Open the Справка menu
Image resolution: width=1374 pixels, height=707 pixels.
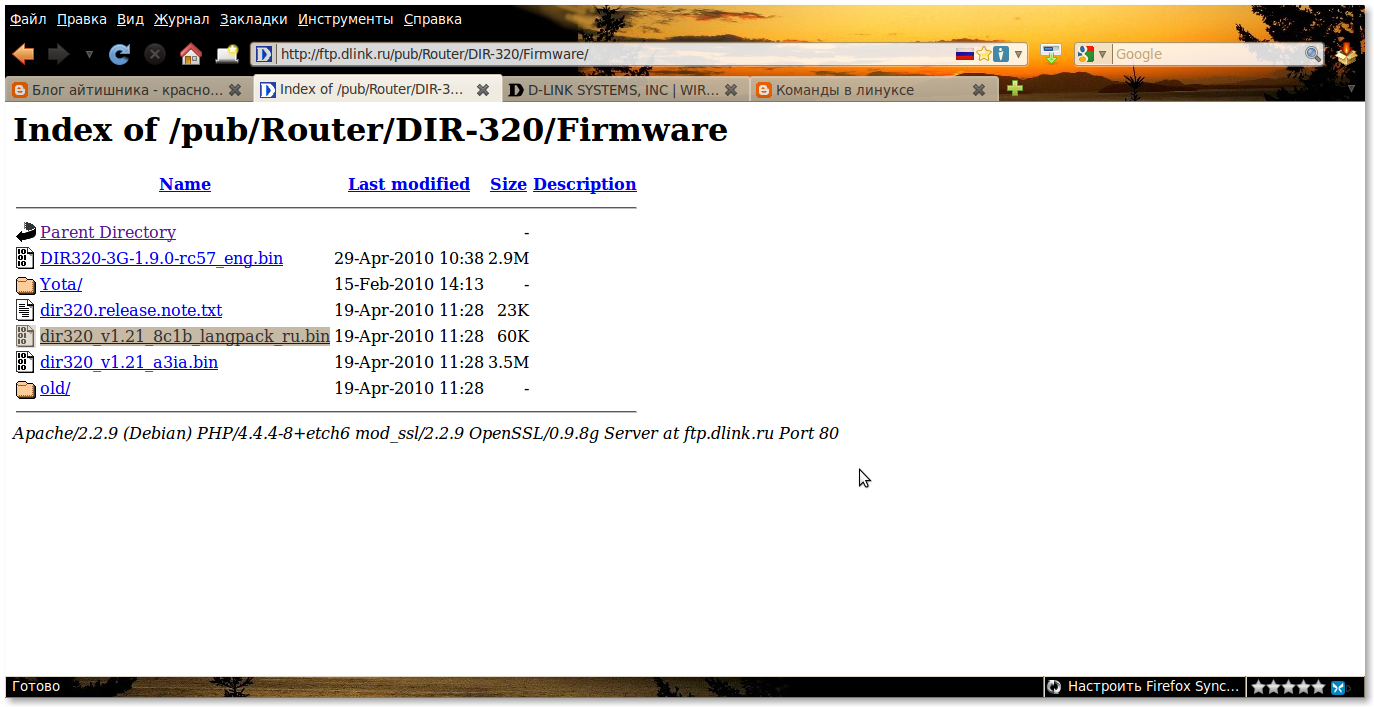pyautogui.click(x=433, y=19)
